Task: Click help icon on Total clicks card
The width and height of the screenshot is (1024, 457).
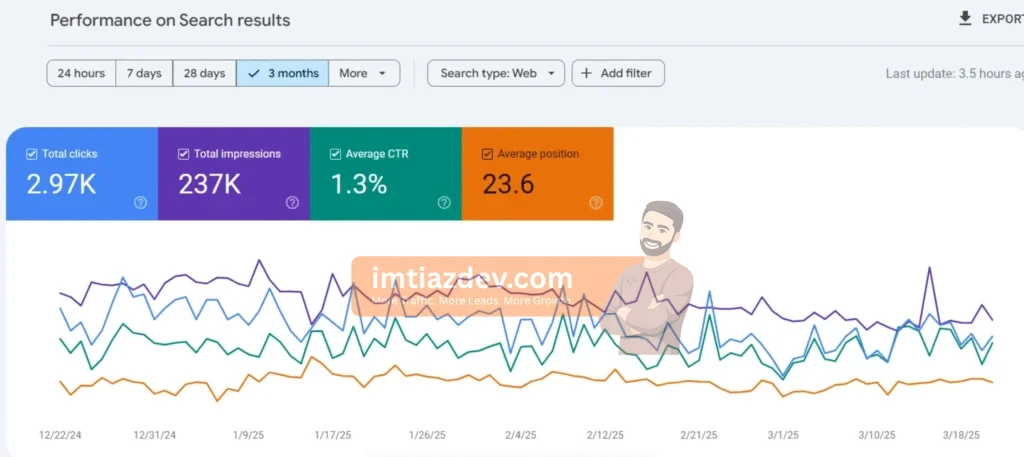Action: click(x=140, y=202)
